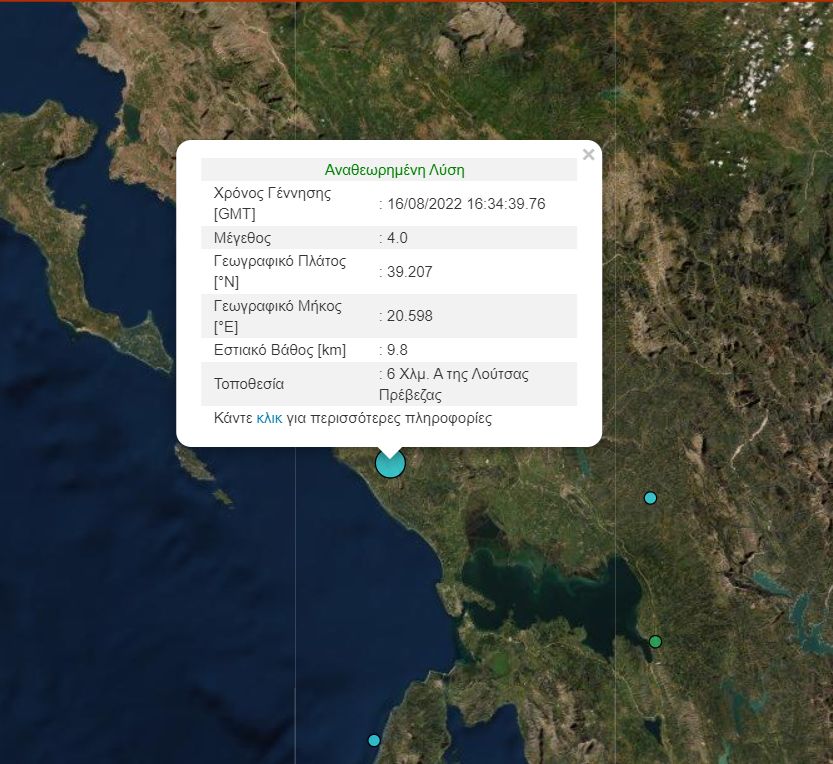
Task: Click the 'Αναθεωρημένη Λύση' popup header
Action: coord(394,170)
